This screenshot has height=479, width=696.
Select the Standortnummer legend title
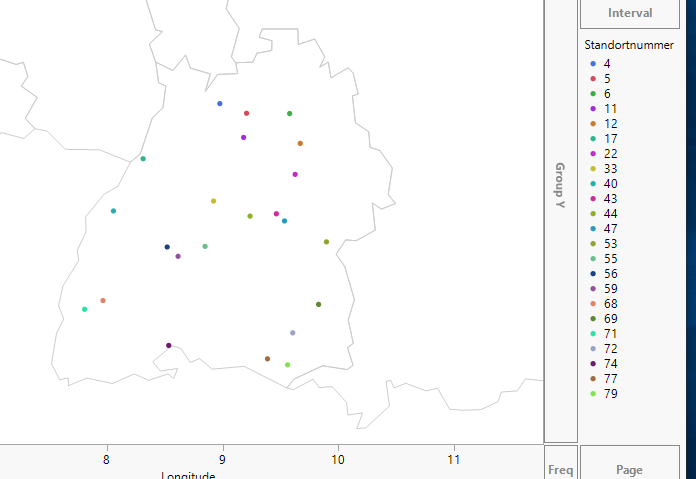629,45
